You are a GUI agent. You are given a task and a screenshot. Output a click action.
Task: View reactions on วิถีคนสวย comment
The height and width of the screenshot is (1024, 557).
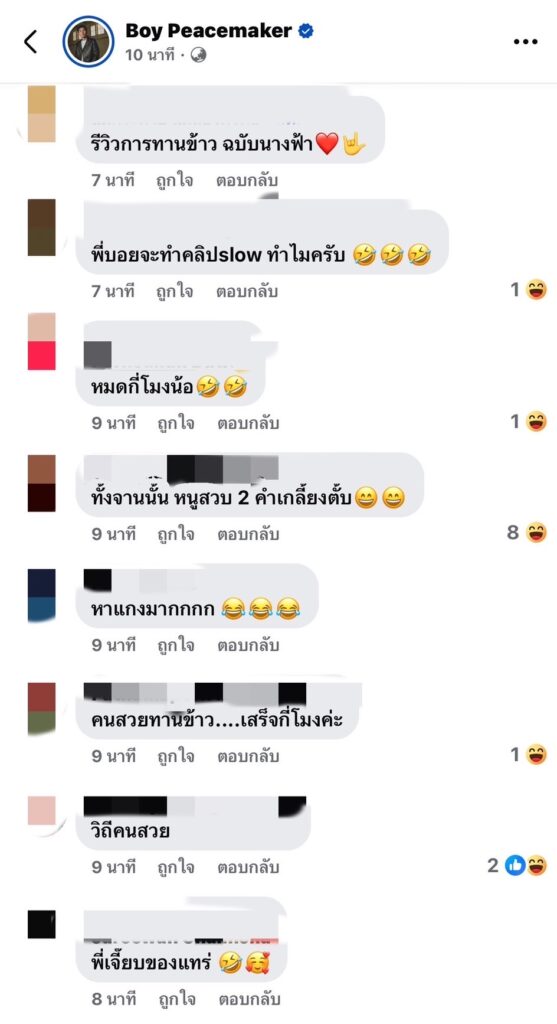pos(517,866)
